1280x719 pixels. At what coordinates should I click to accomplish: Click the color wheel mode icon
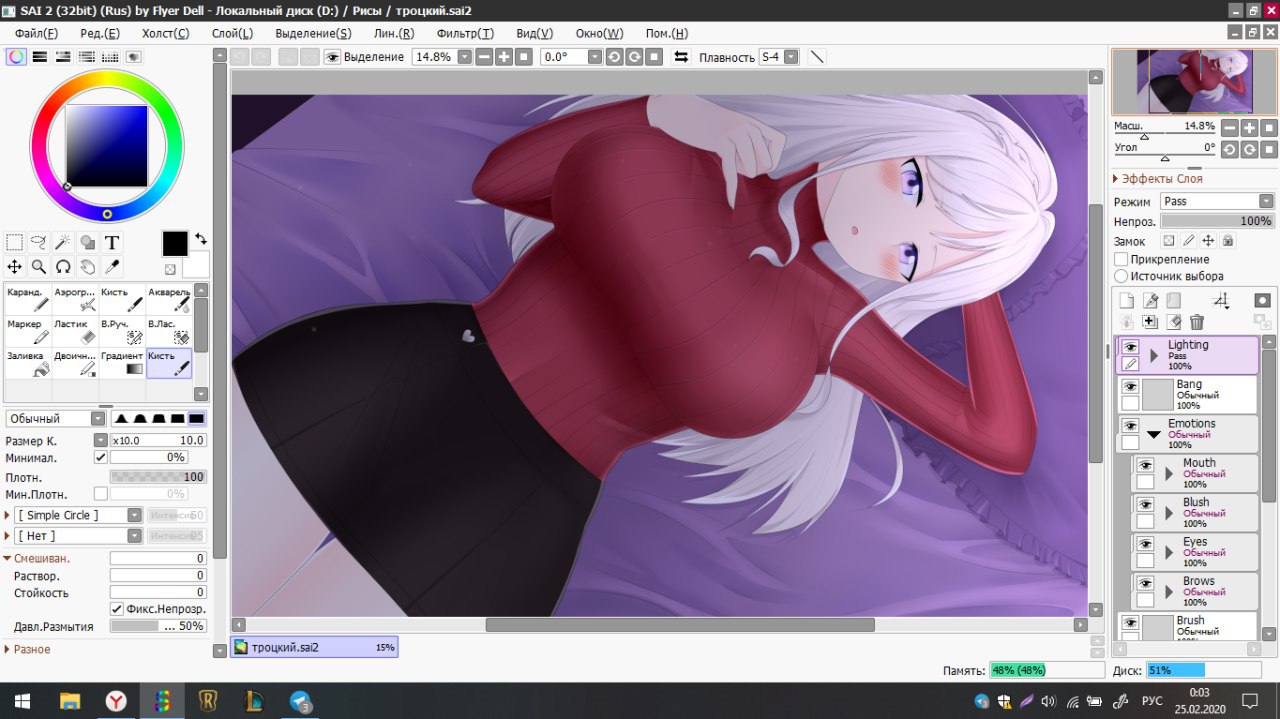(16, 57)
